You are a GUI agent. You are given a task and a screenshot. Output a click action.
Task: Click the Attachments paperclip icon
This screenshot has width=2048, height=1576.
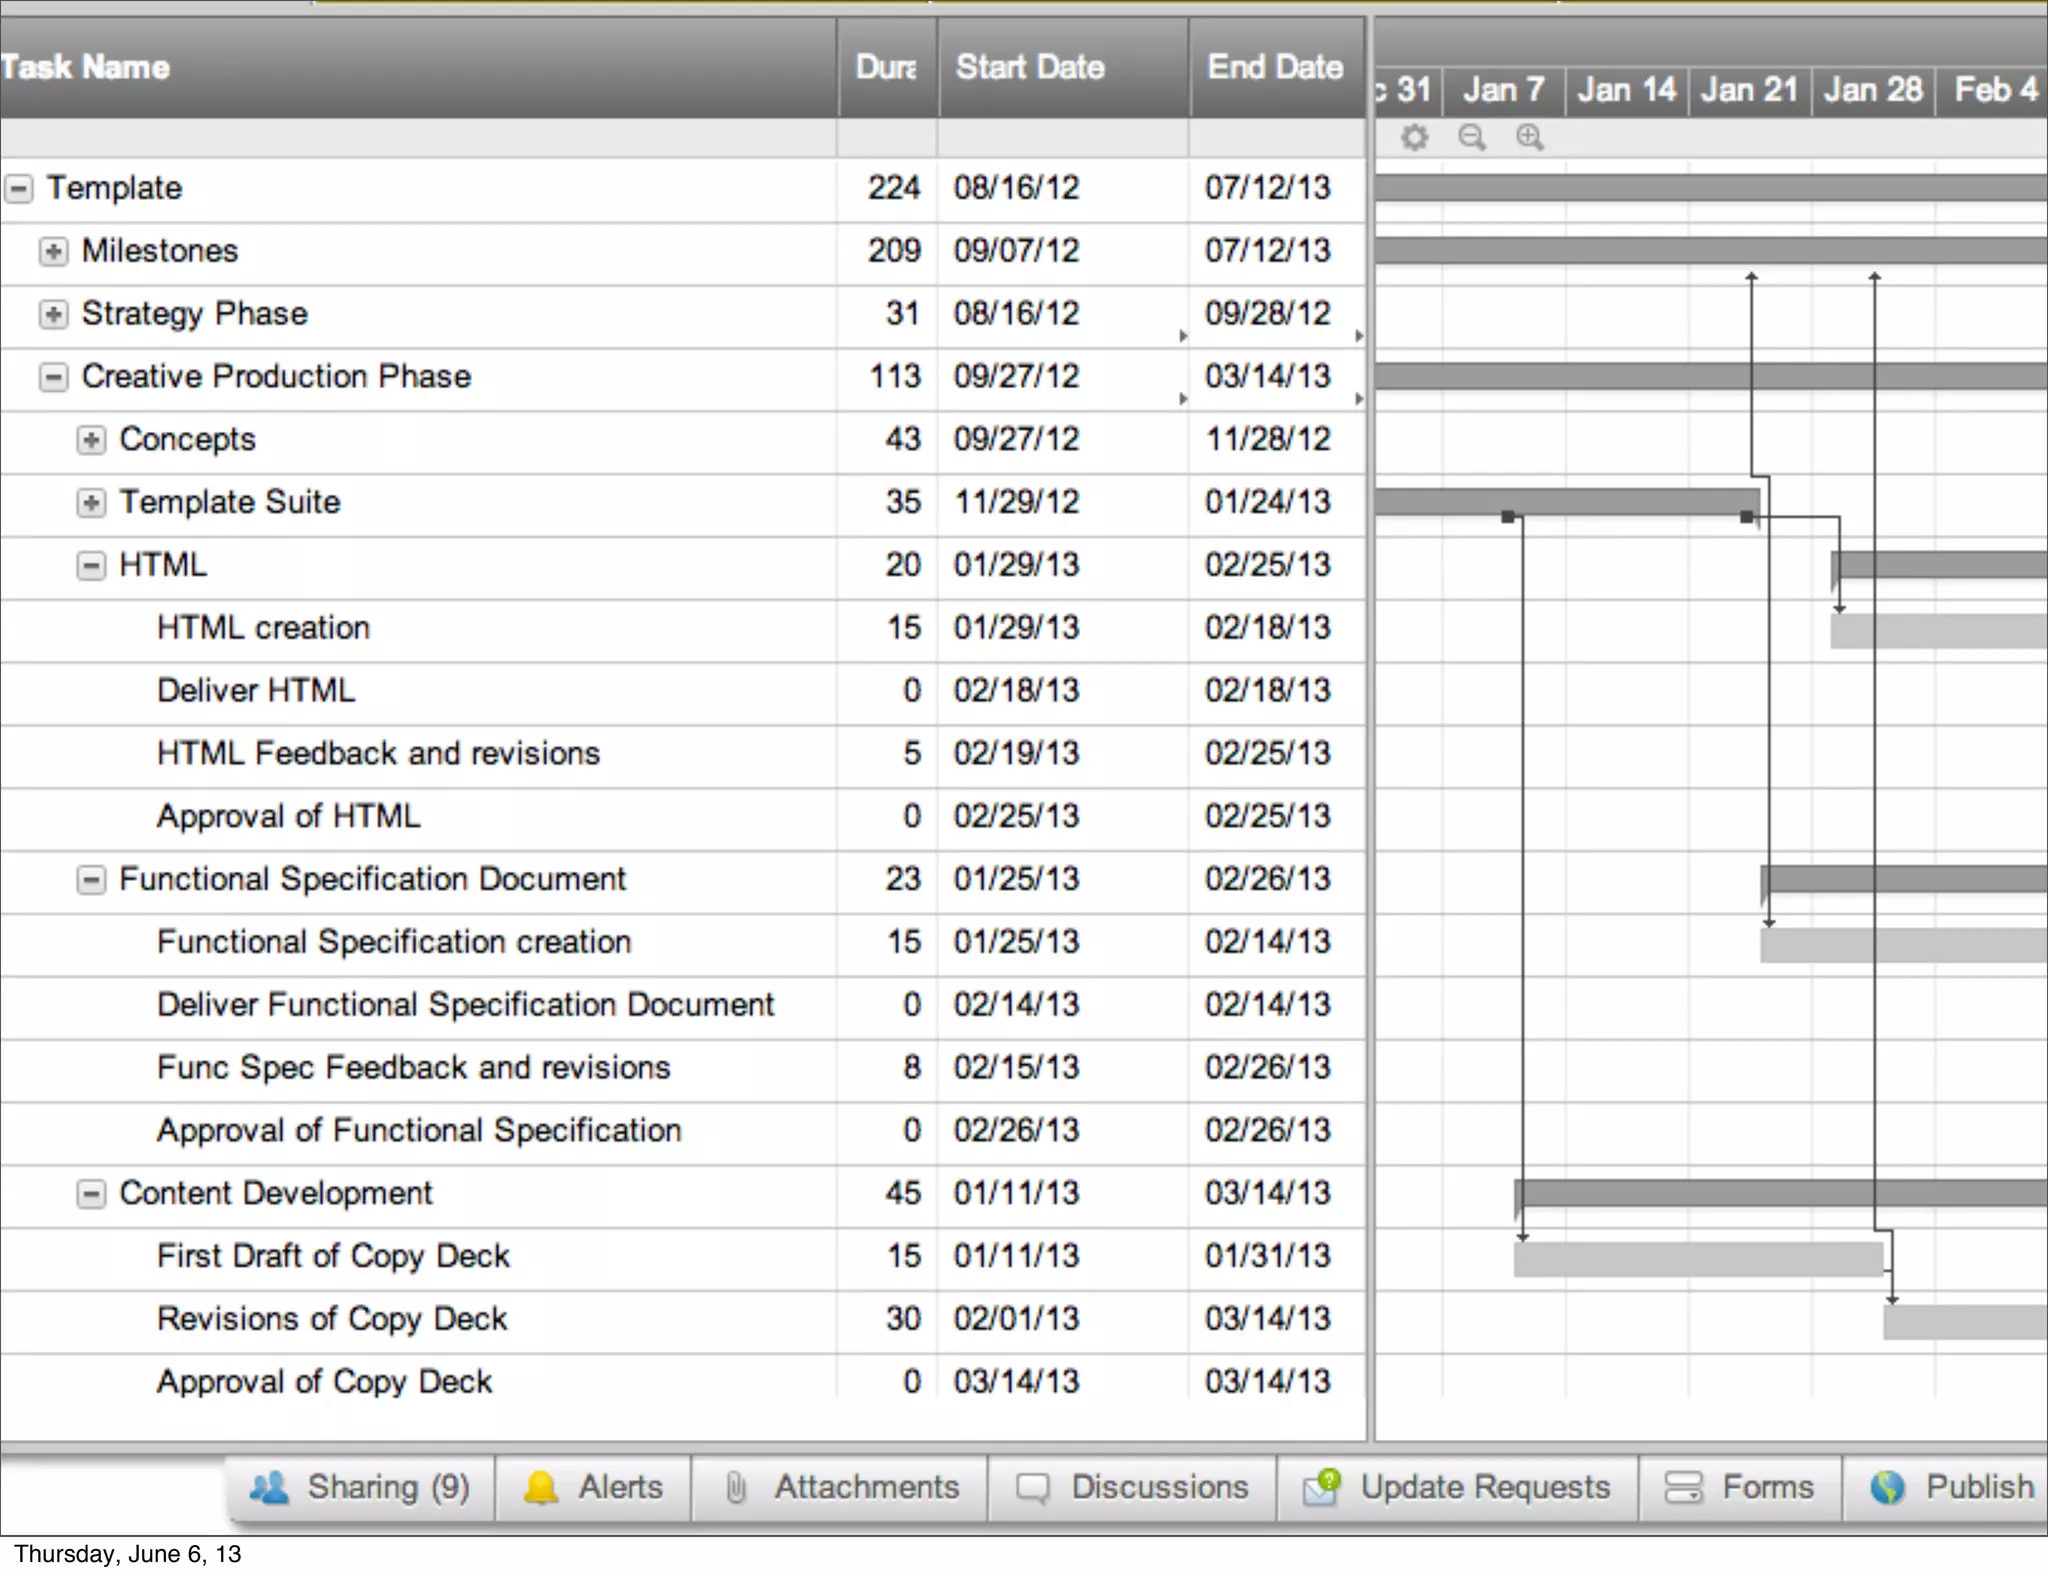click(x=736, y=1488)
